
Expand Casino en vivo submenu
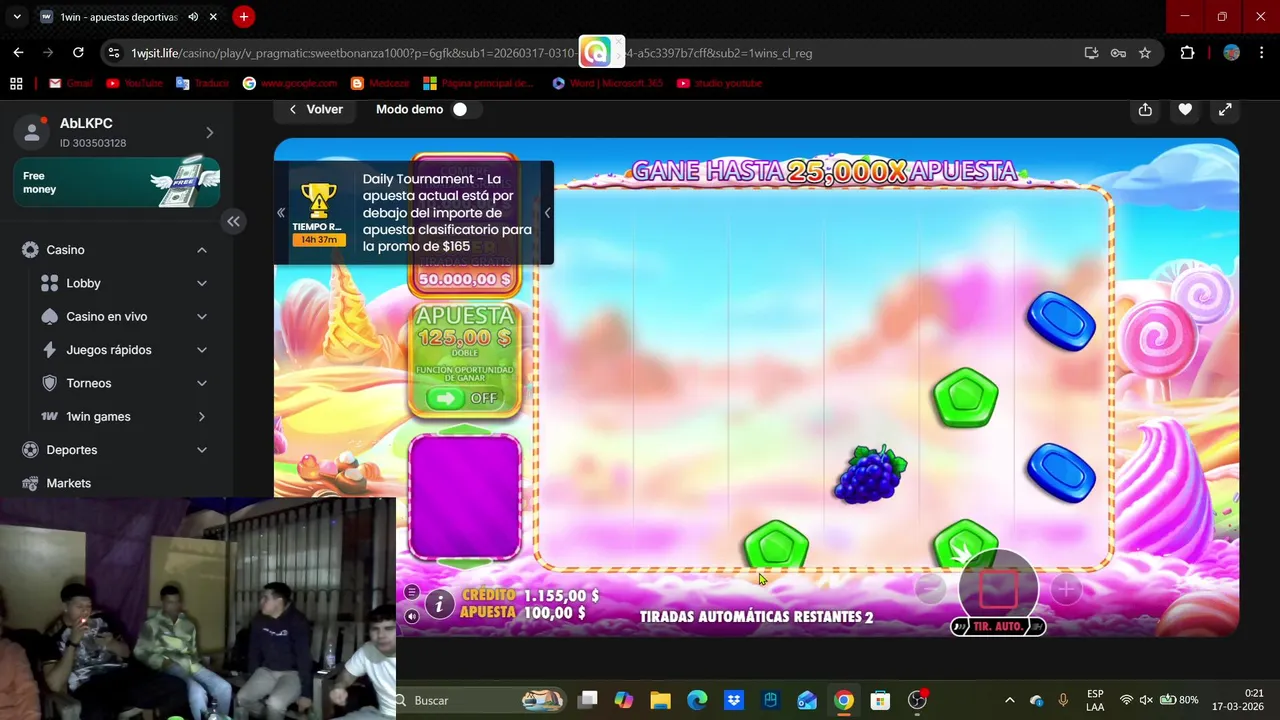pyautogui.click(x=202, y=317)
